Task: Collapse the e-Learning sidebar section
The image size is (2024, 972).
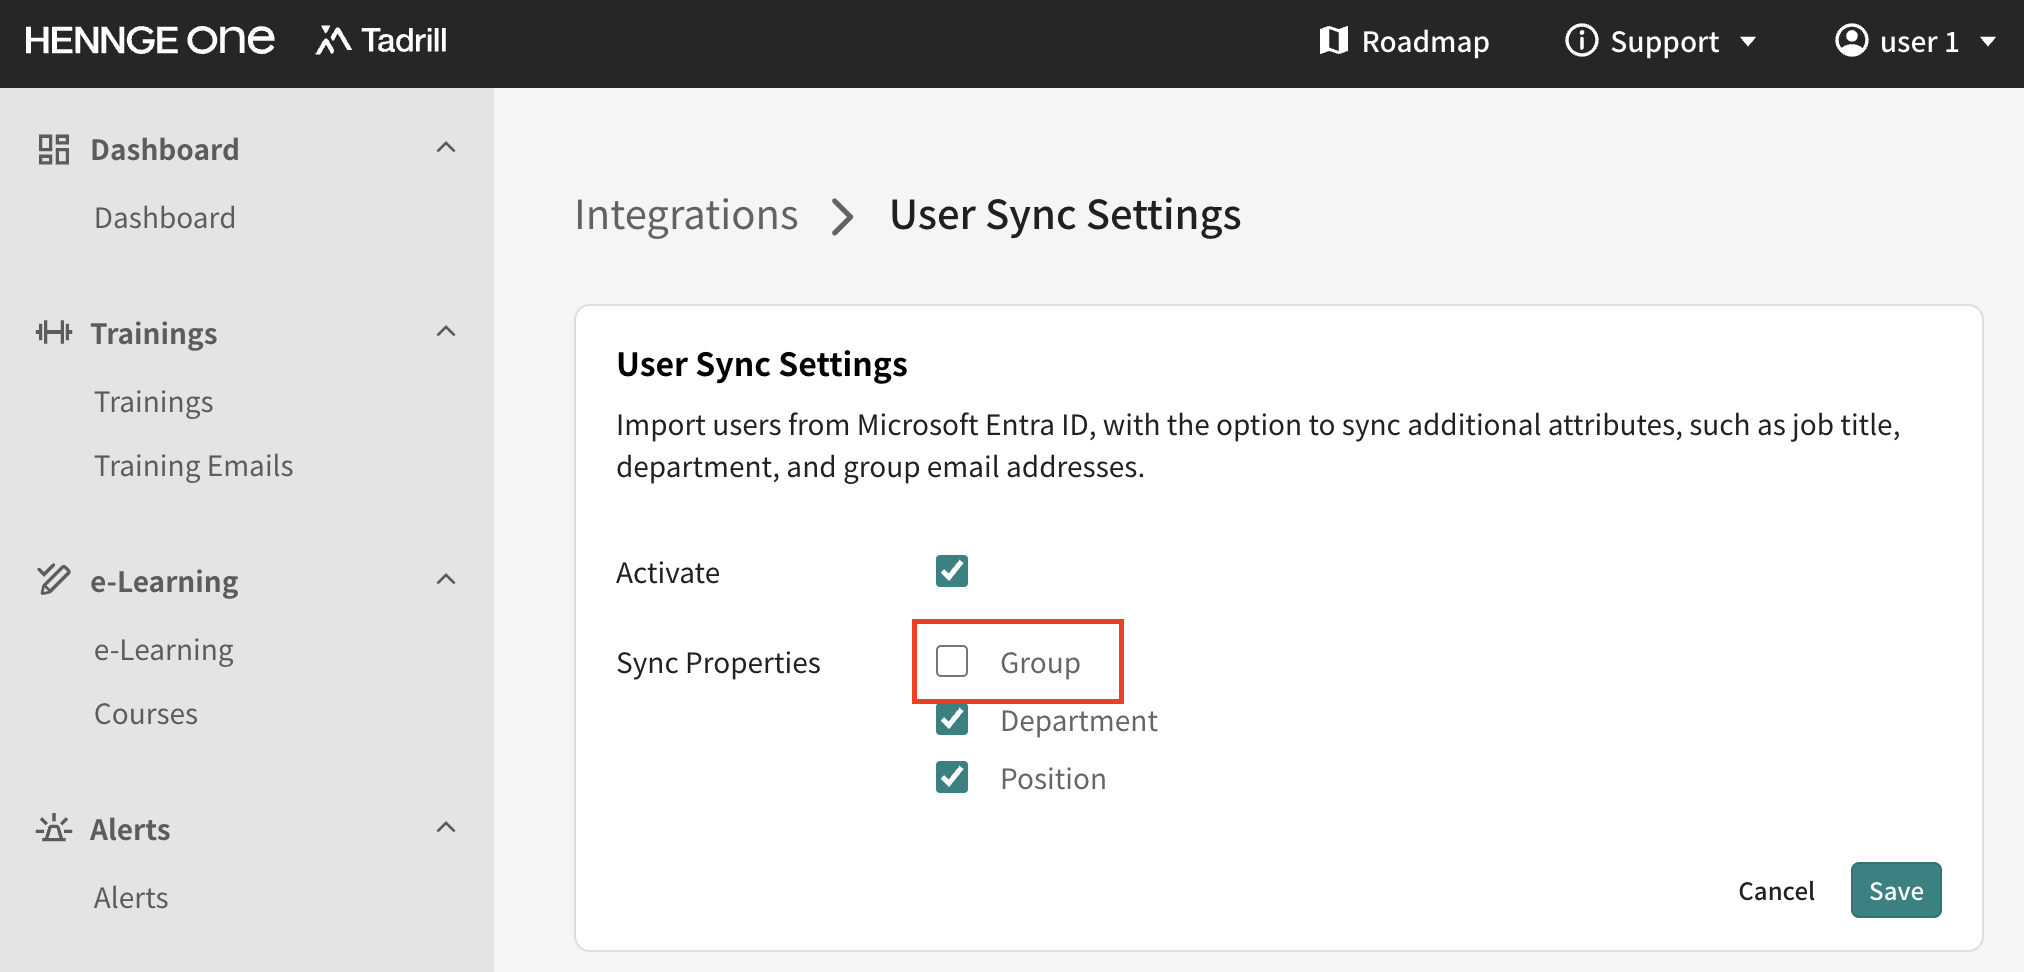Action: pyautogui.click(x=446, y=580)
